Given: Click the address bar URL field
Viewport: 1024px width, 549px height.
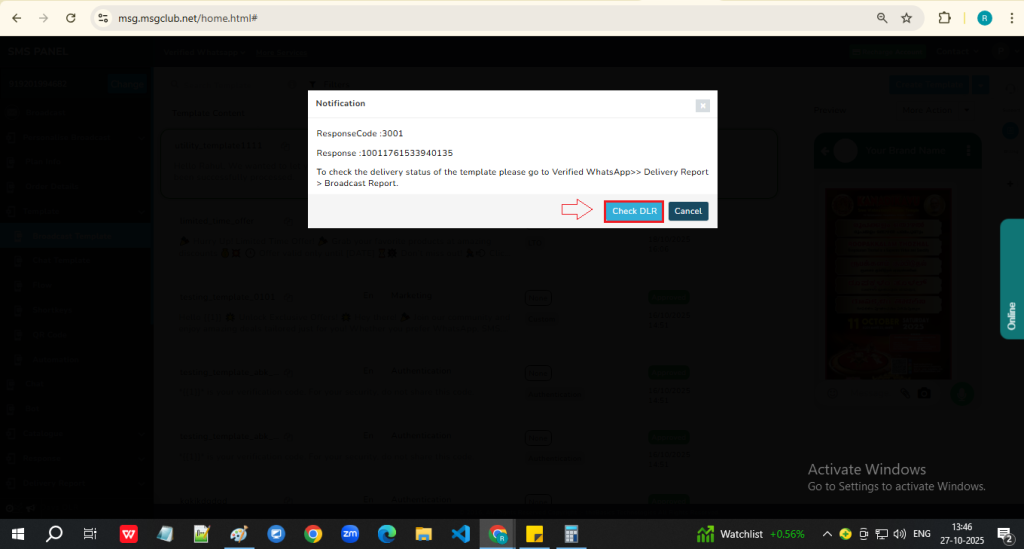Looking at the screenshot, I should pyautogui.click(x=400, y=18).
